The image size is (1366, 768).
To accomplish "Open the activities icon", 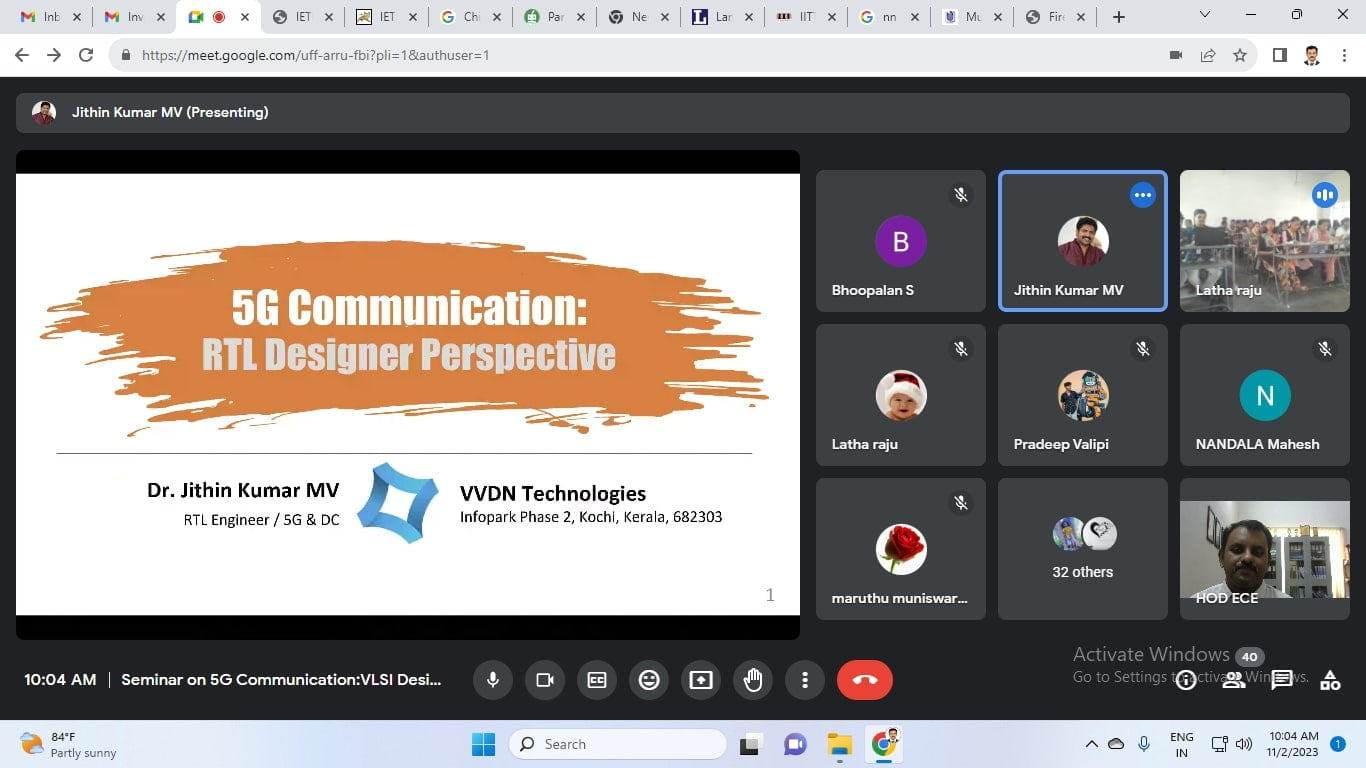I will (x=1330, y=681).
